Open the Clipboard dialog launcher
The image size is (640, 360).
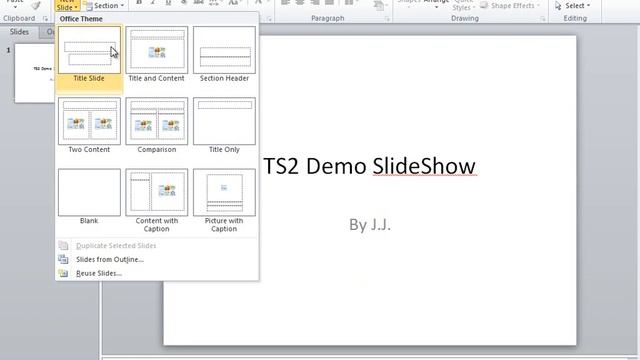(x=45, y=18)
